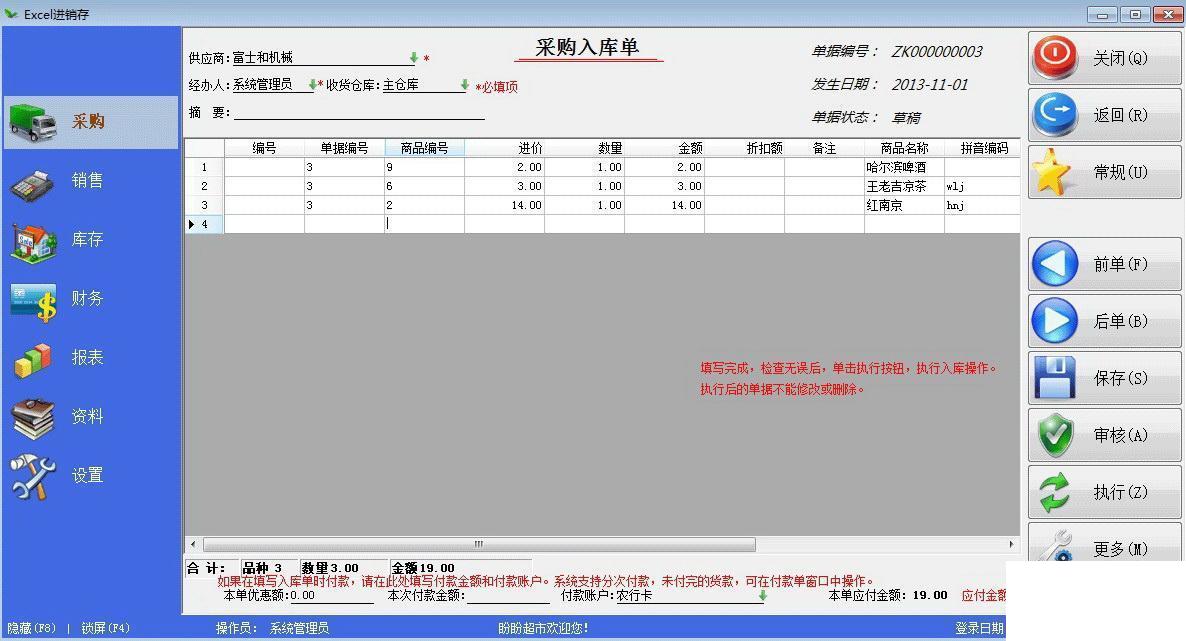Click the 保存(S) button label

pyautogui.click(x=1121, y=378)
